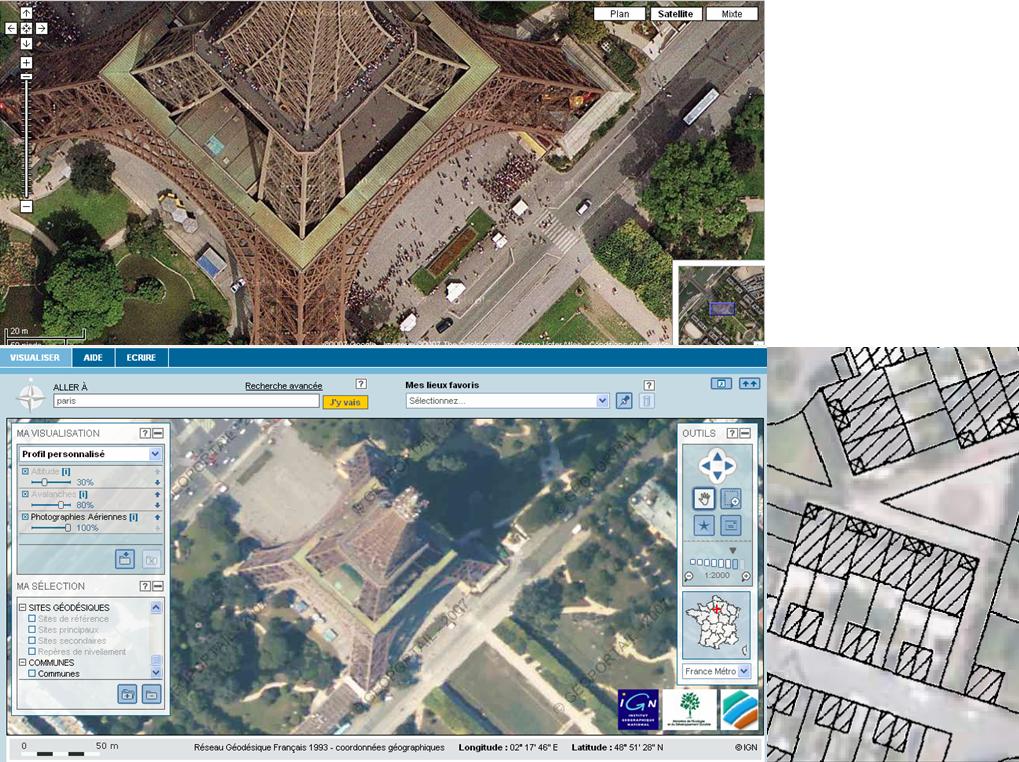Check the Sites de référence checkbox
Screen dimensions: 1019x762
click(x=32, y=618)
